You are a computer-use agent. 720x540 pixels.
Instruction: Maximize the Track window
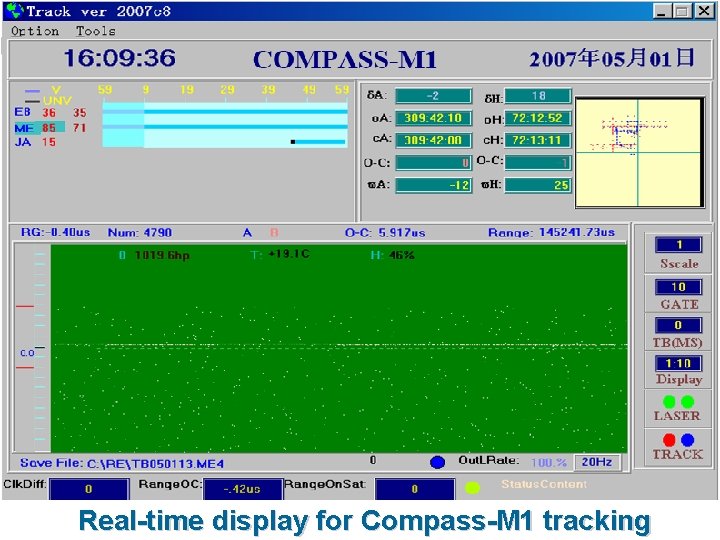tap(682, 11)
